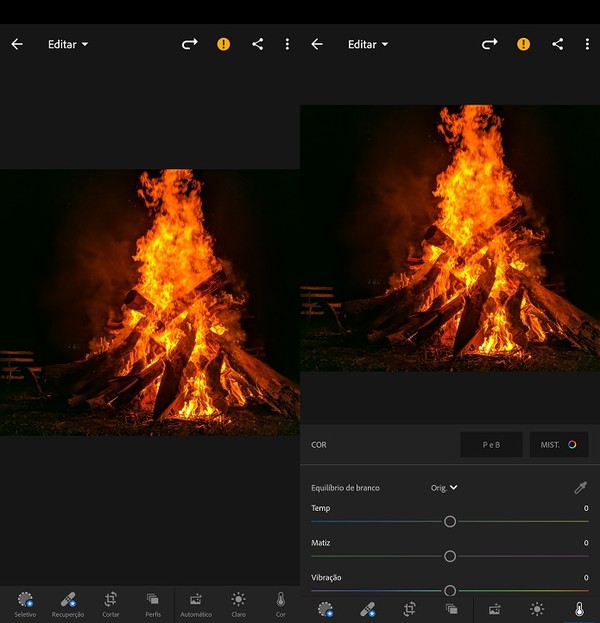Pick white balance eyedropper tool
Viewport: 600px width, 623px height.
[x=581, y=488]
